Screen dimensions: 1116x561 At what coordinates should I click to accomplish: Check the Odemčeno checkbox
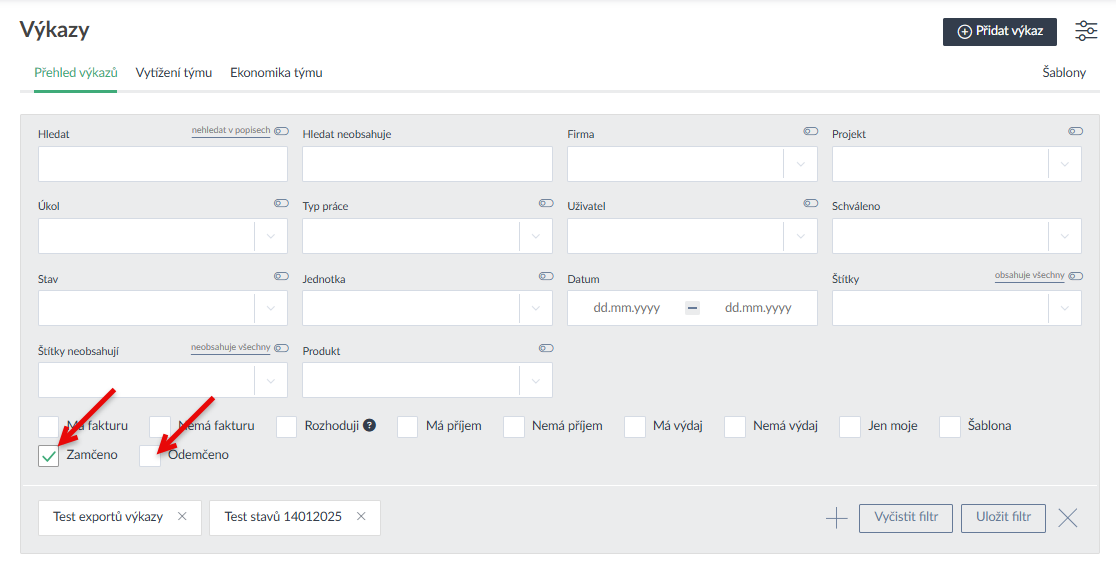pyautogui.click(x=150, y=456)
